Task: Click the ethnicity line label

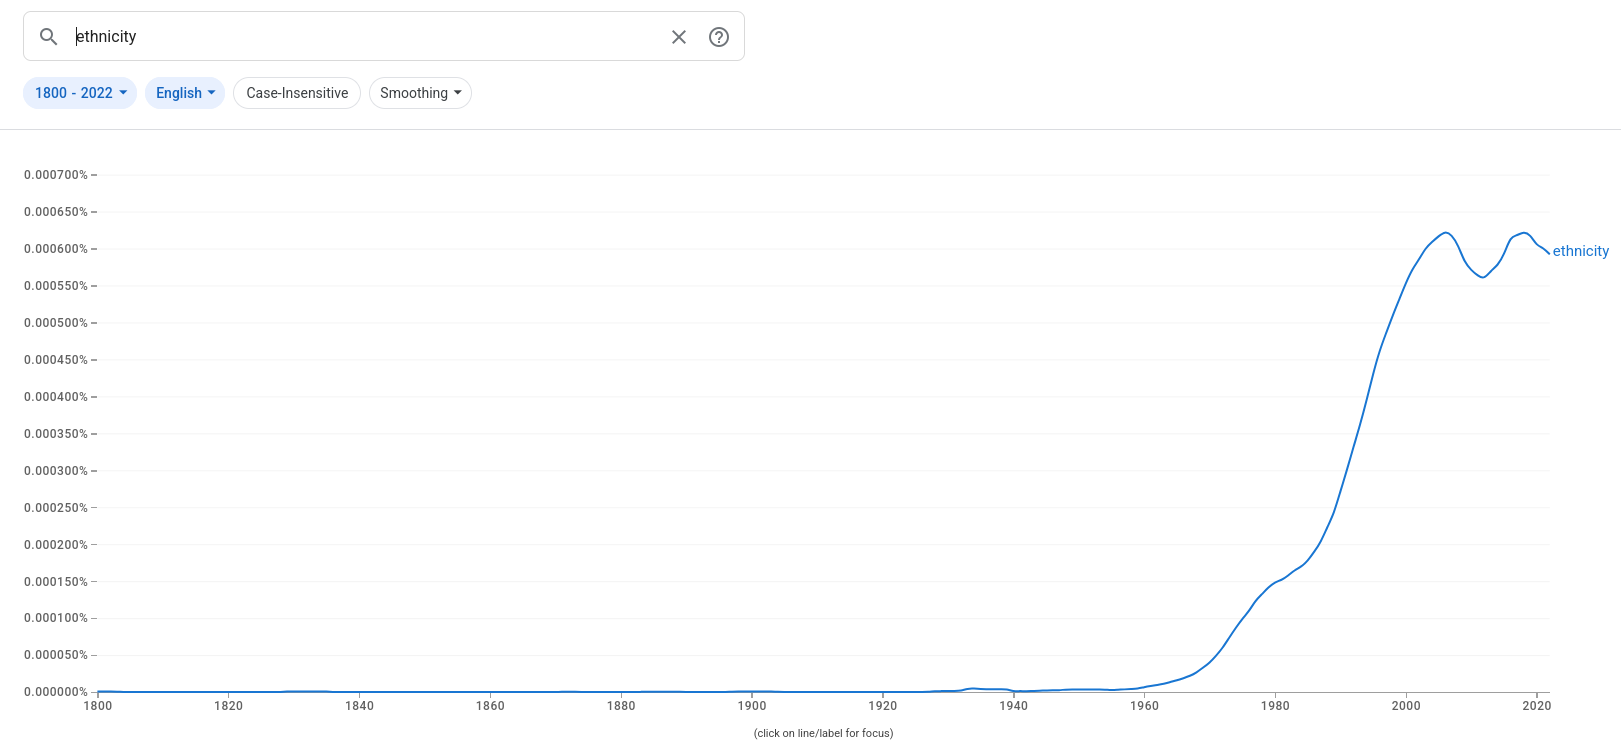Action: point(1580,251)
